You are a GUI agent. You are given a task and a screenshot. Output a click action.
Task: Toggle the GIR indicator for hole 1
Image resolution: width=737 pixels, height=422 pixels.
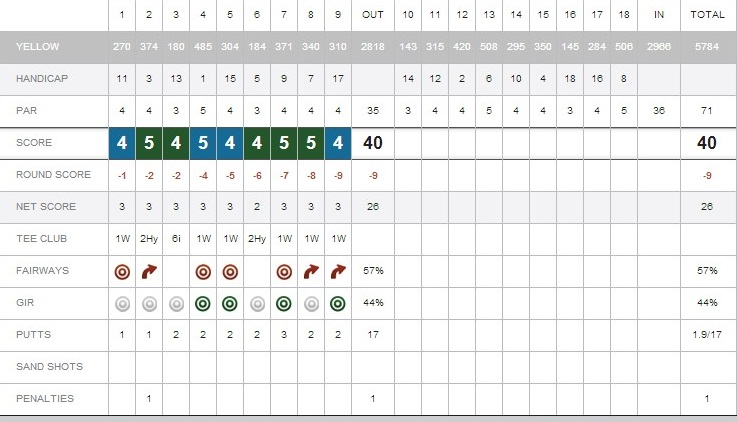(x=122, y=303)
